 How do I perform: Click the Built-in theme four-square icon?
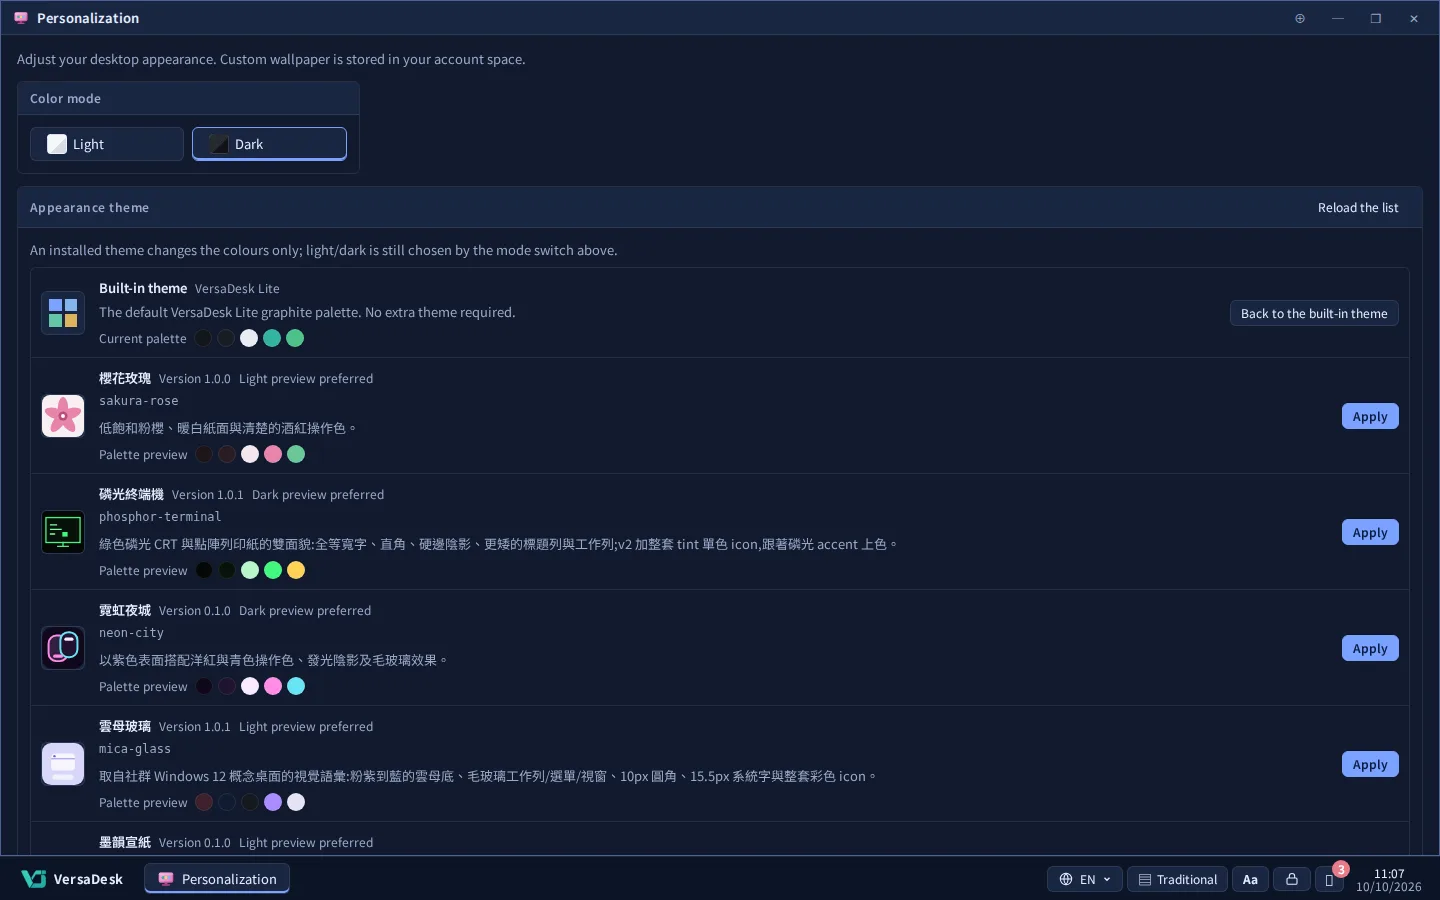(63, 313)
